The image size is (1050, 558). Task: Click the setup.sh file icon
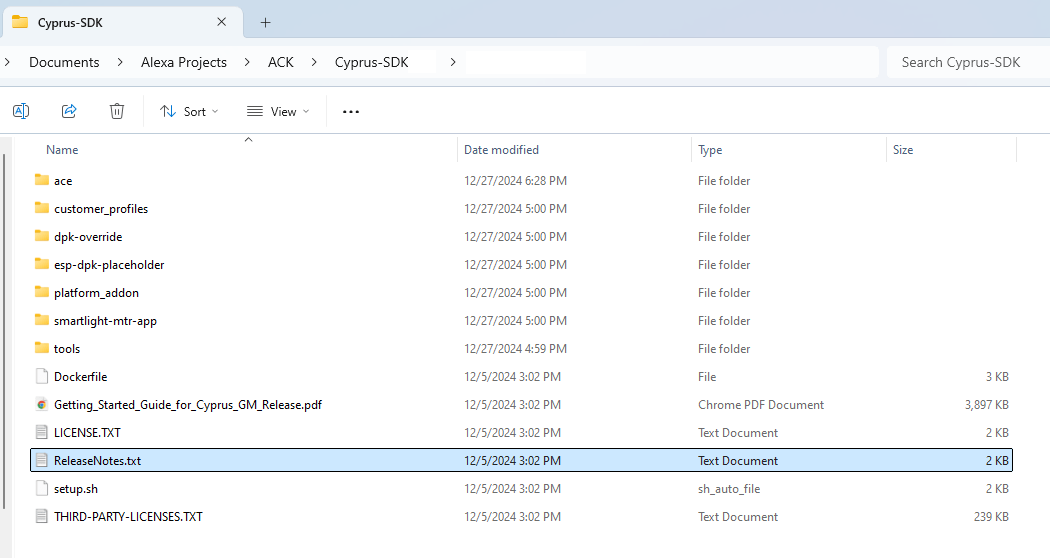pos(42,488)
